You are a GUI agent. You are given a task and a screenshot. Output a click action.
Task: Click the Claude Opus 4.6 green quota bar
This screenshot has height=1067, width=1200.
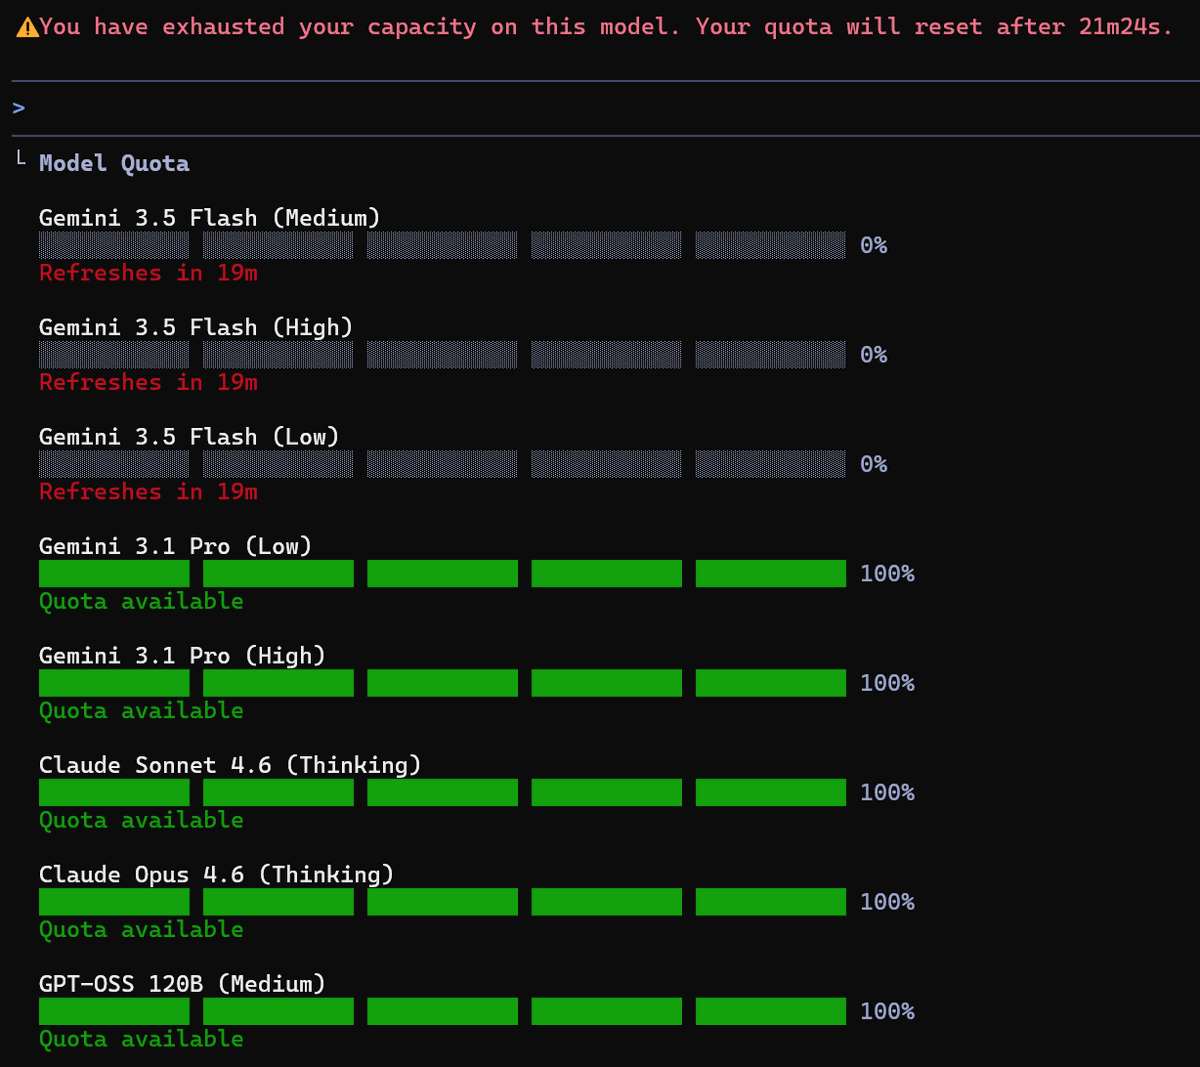(x=442, y=902)
